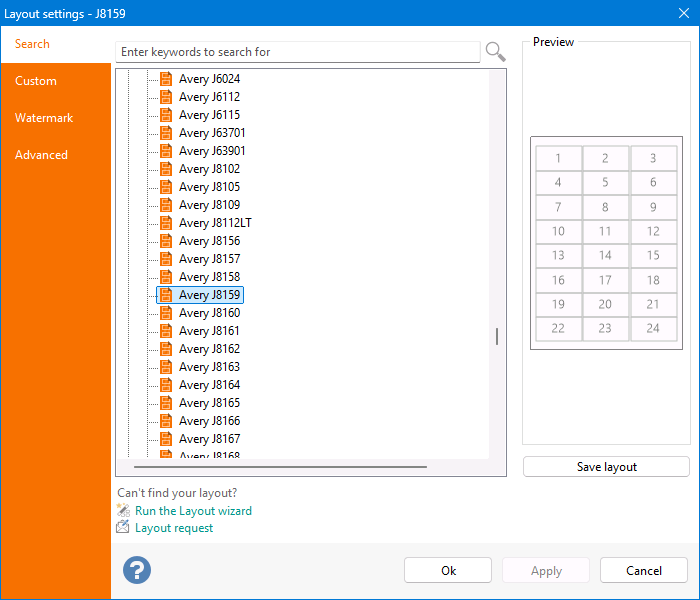Switch to the Custom tab
Screen dimensions: 700x600
(x=36, y=81)
